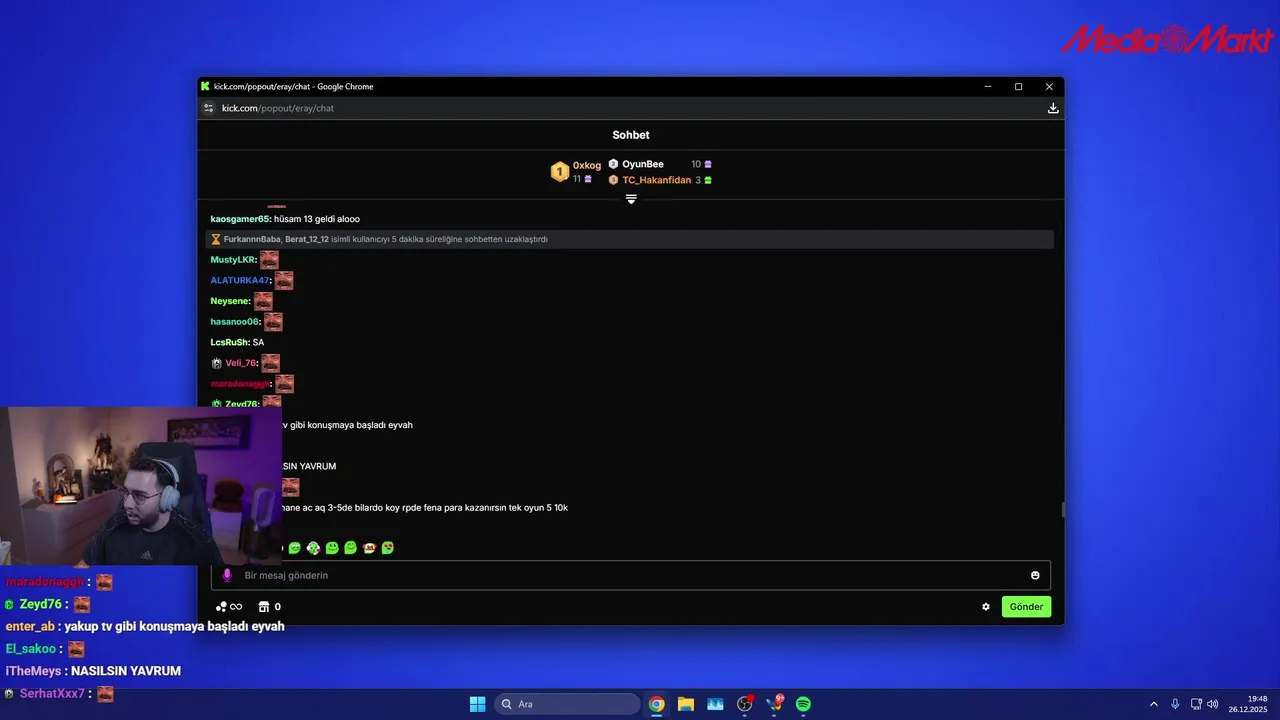Click username MustyLKR in chat
Viewport: 1280px width, 720px height.
tap(233, 260)
